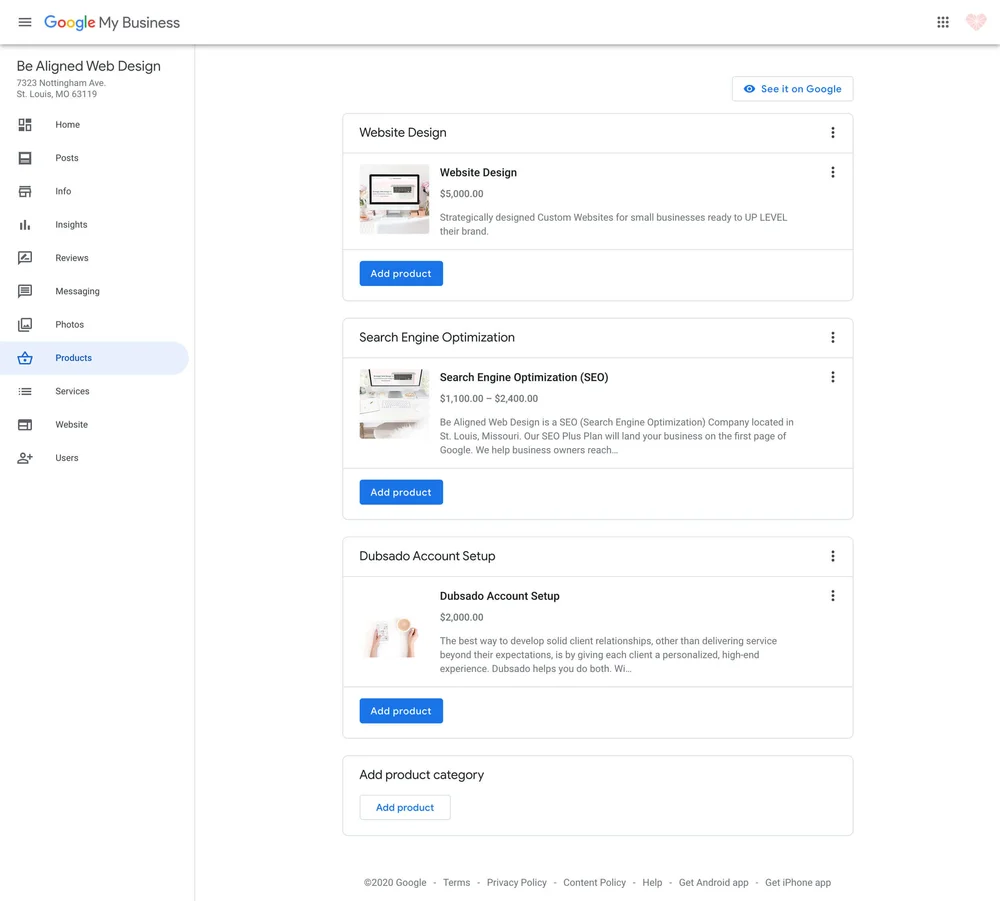Switch to the Products section
The width and height of the screenshot is (1000, 901).
pyautogui.click(x=73, y=357)
